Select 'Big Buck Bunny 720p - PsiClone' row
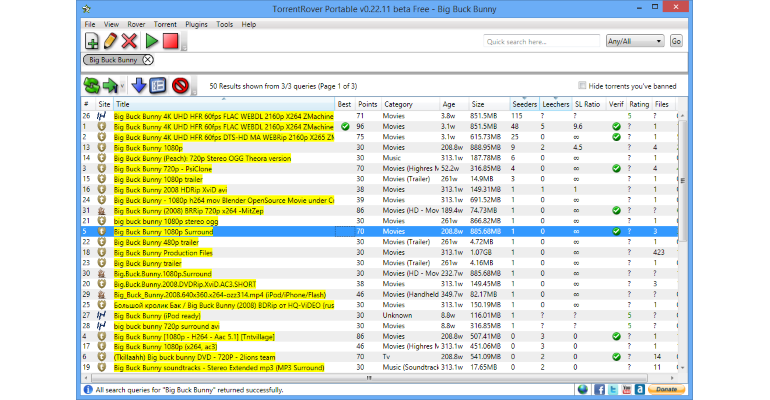 pos(380,168)
